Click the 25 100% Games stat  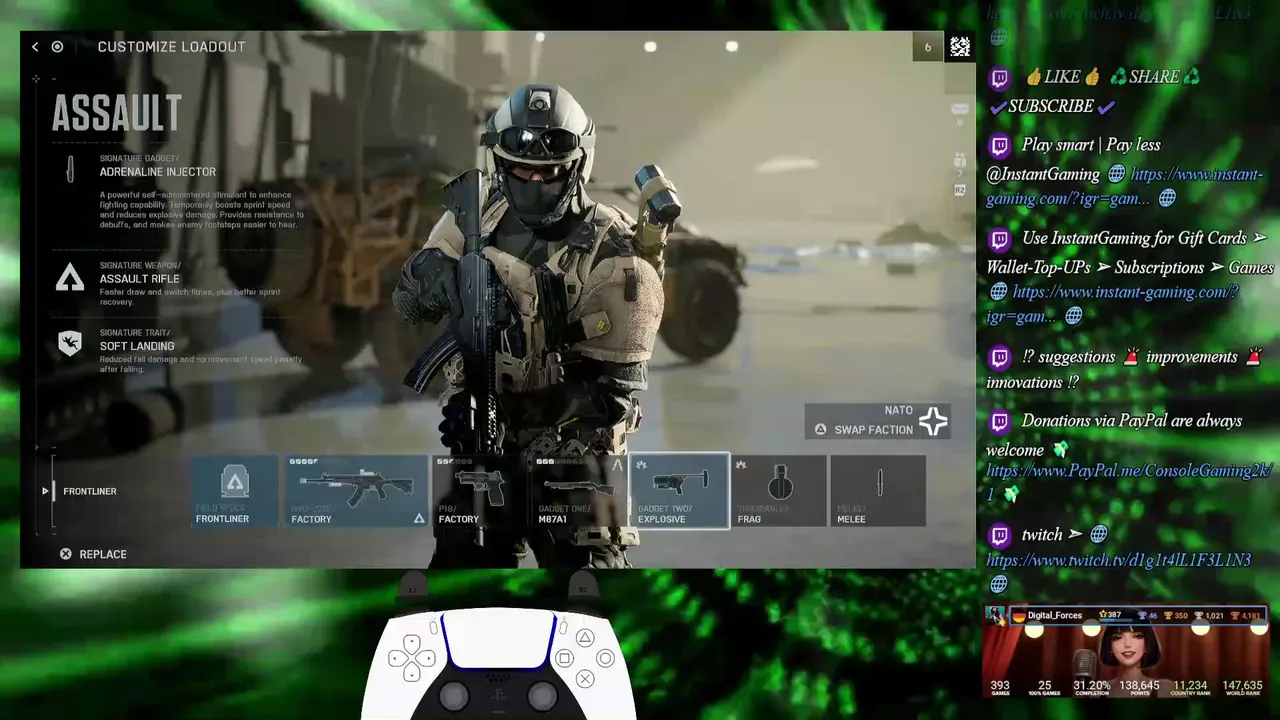pos(1044,688)
